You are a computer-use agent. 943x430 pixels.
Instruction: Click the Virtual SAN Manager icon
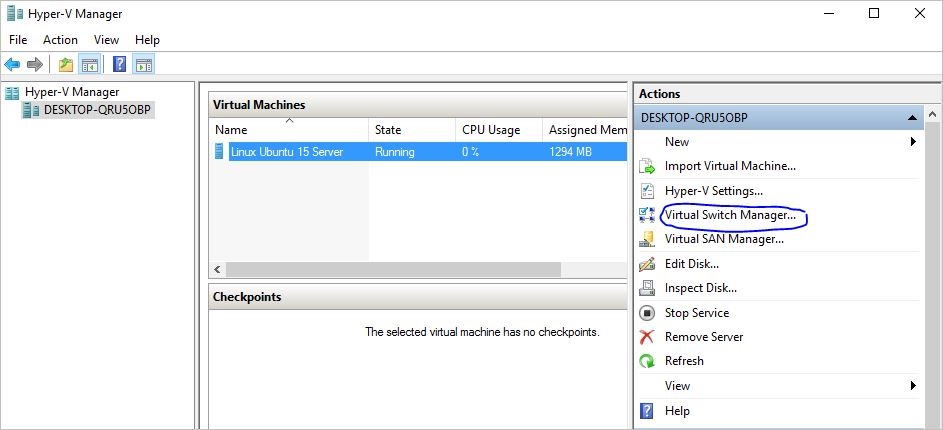(647, 239)
